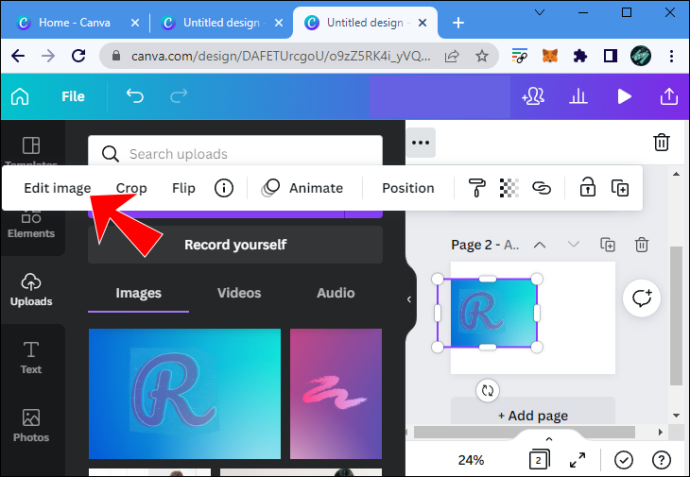Screen dimensions: 690x477
Task: Click the Share upload arrow icon
Action: [x=668, y=96]
